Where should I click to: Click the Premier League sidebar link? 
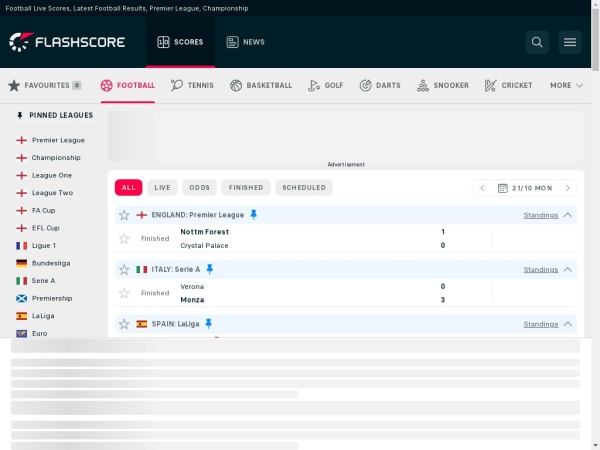point(58,140)
